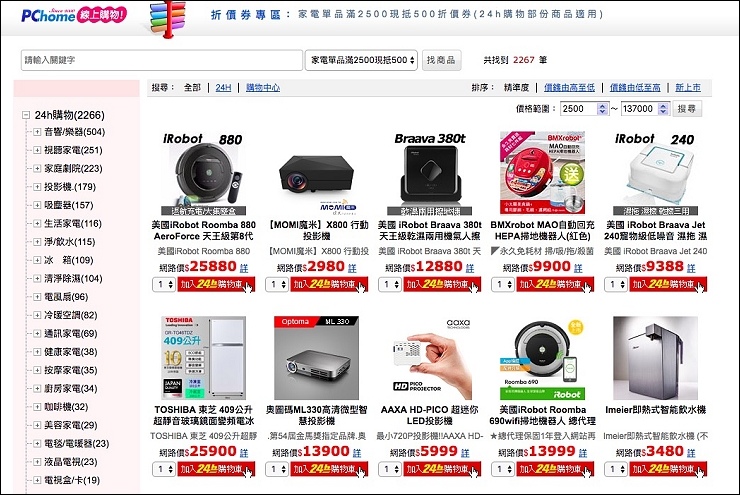The width and height of the screenshot is (740, 495).
Task: Collapse the 24h購物 tree node
Action: [26, 115]
